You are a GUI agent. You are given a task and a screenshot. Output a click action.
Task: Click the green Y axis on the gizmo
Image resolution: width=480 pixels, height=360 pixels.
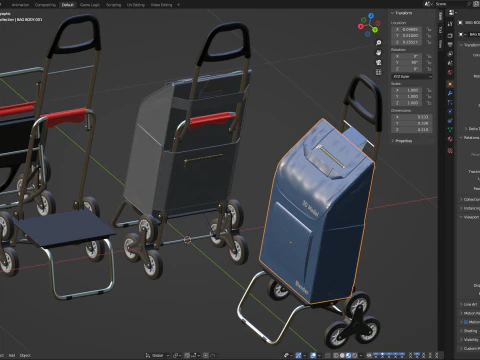click(375, 30)
